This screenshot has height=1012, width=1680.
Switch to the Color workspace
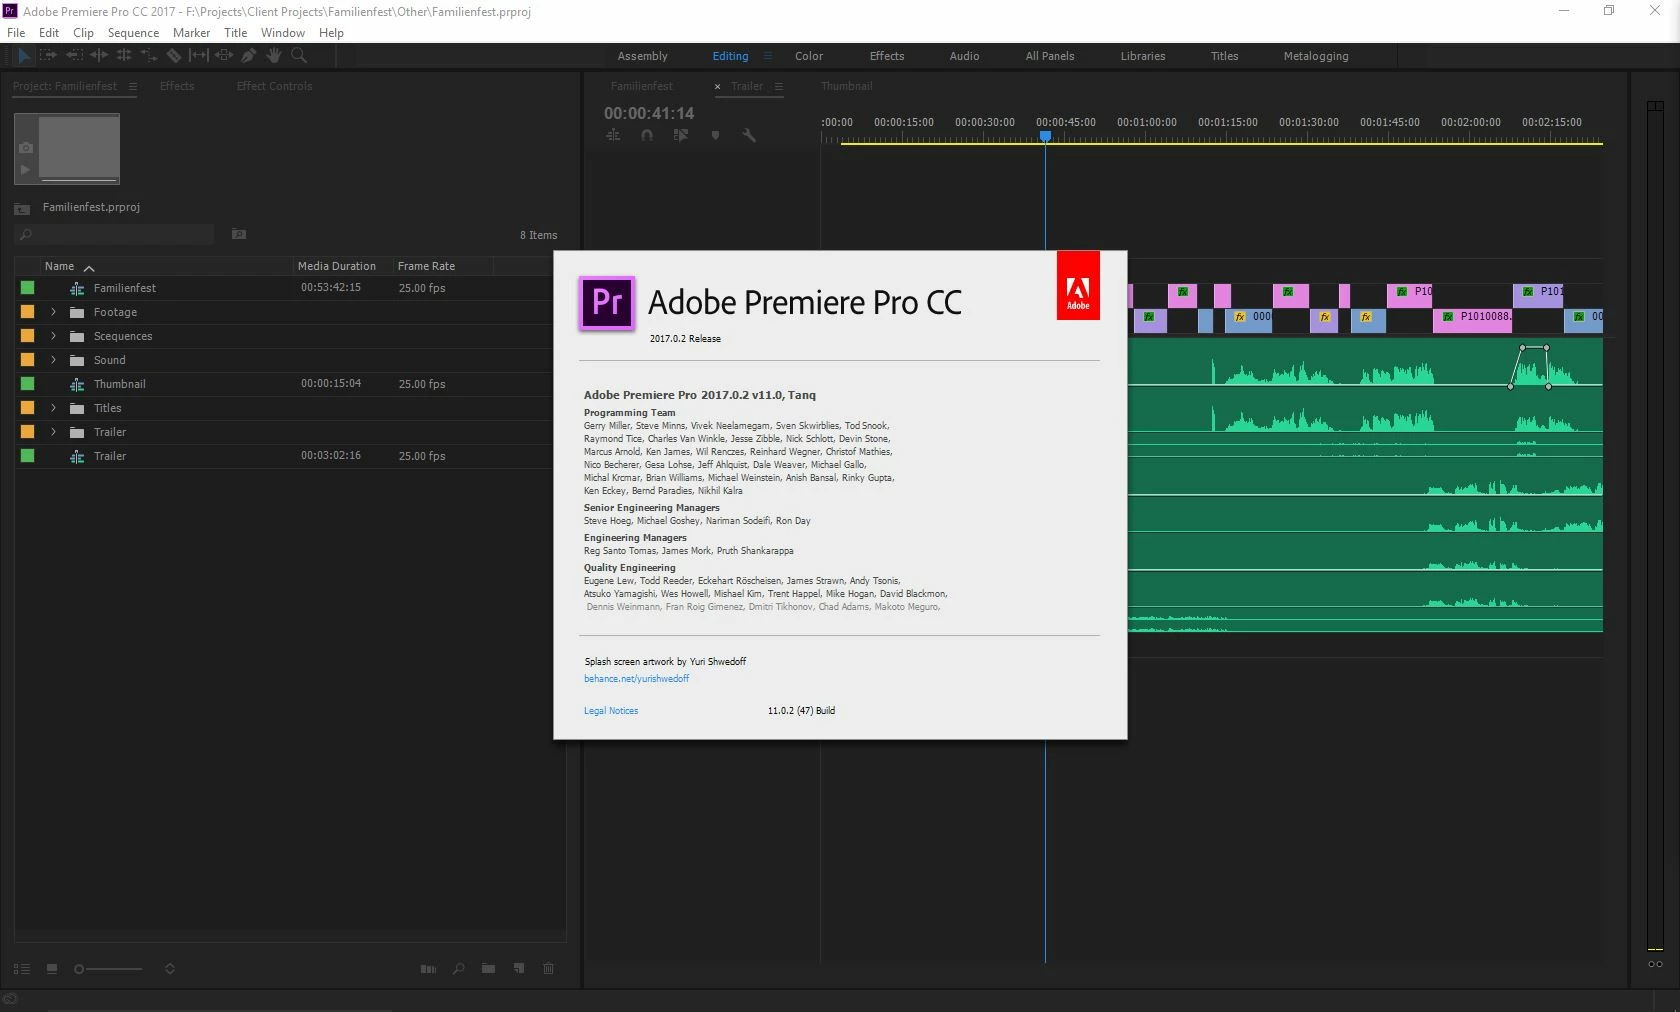point(809,56)
